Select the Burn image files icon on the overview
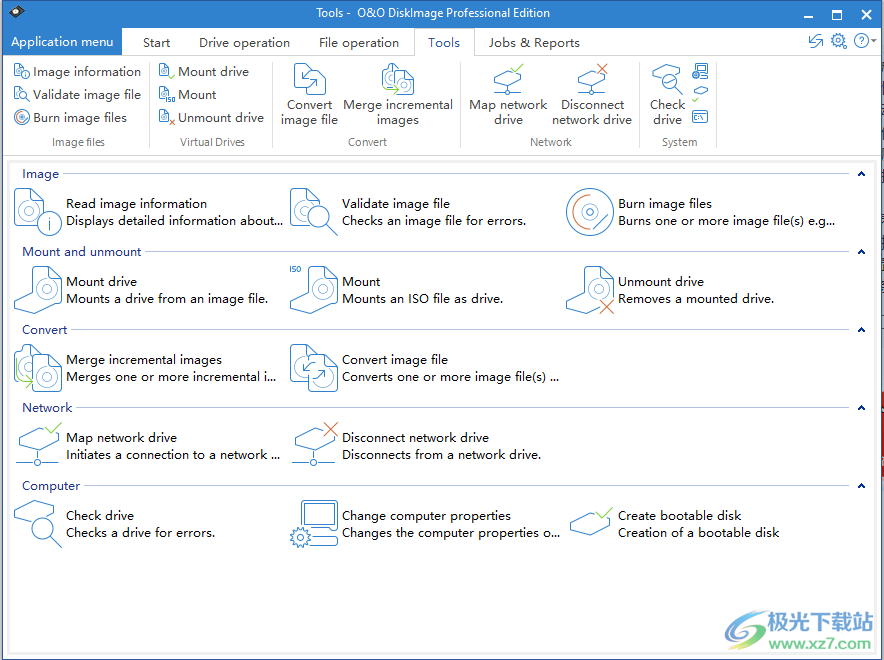The height and width of the screenshot is (660, 884). 589,212
